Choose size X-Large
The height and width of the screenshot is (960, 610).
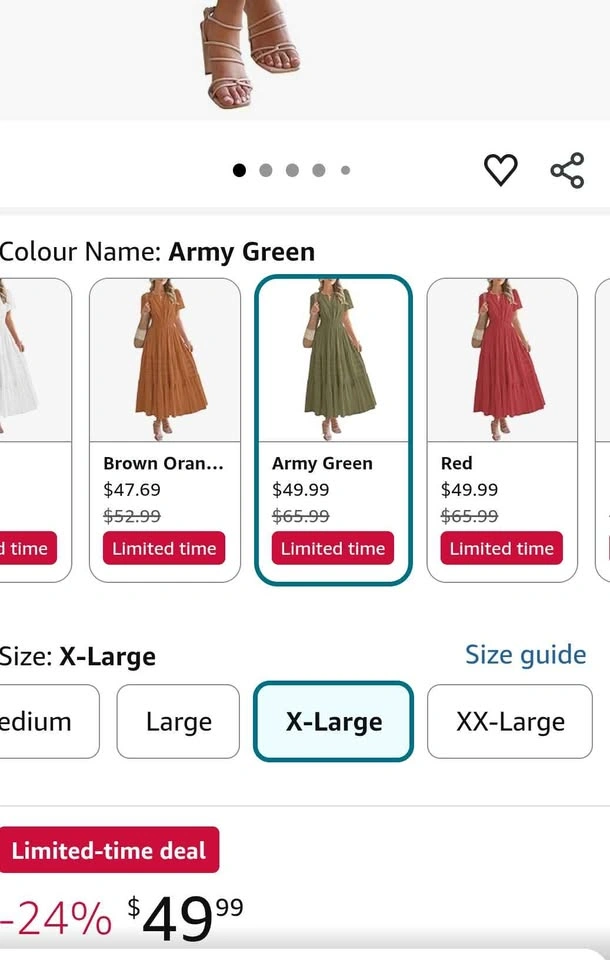pos(333,721)
